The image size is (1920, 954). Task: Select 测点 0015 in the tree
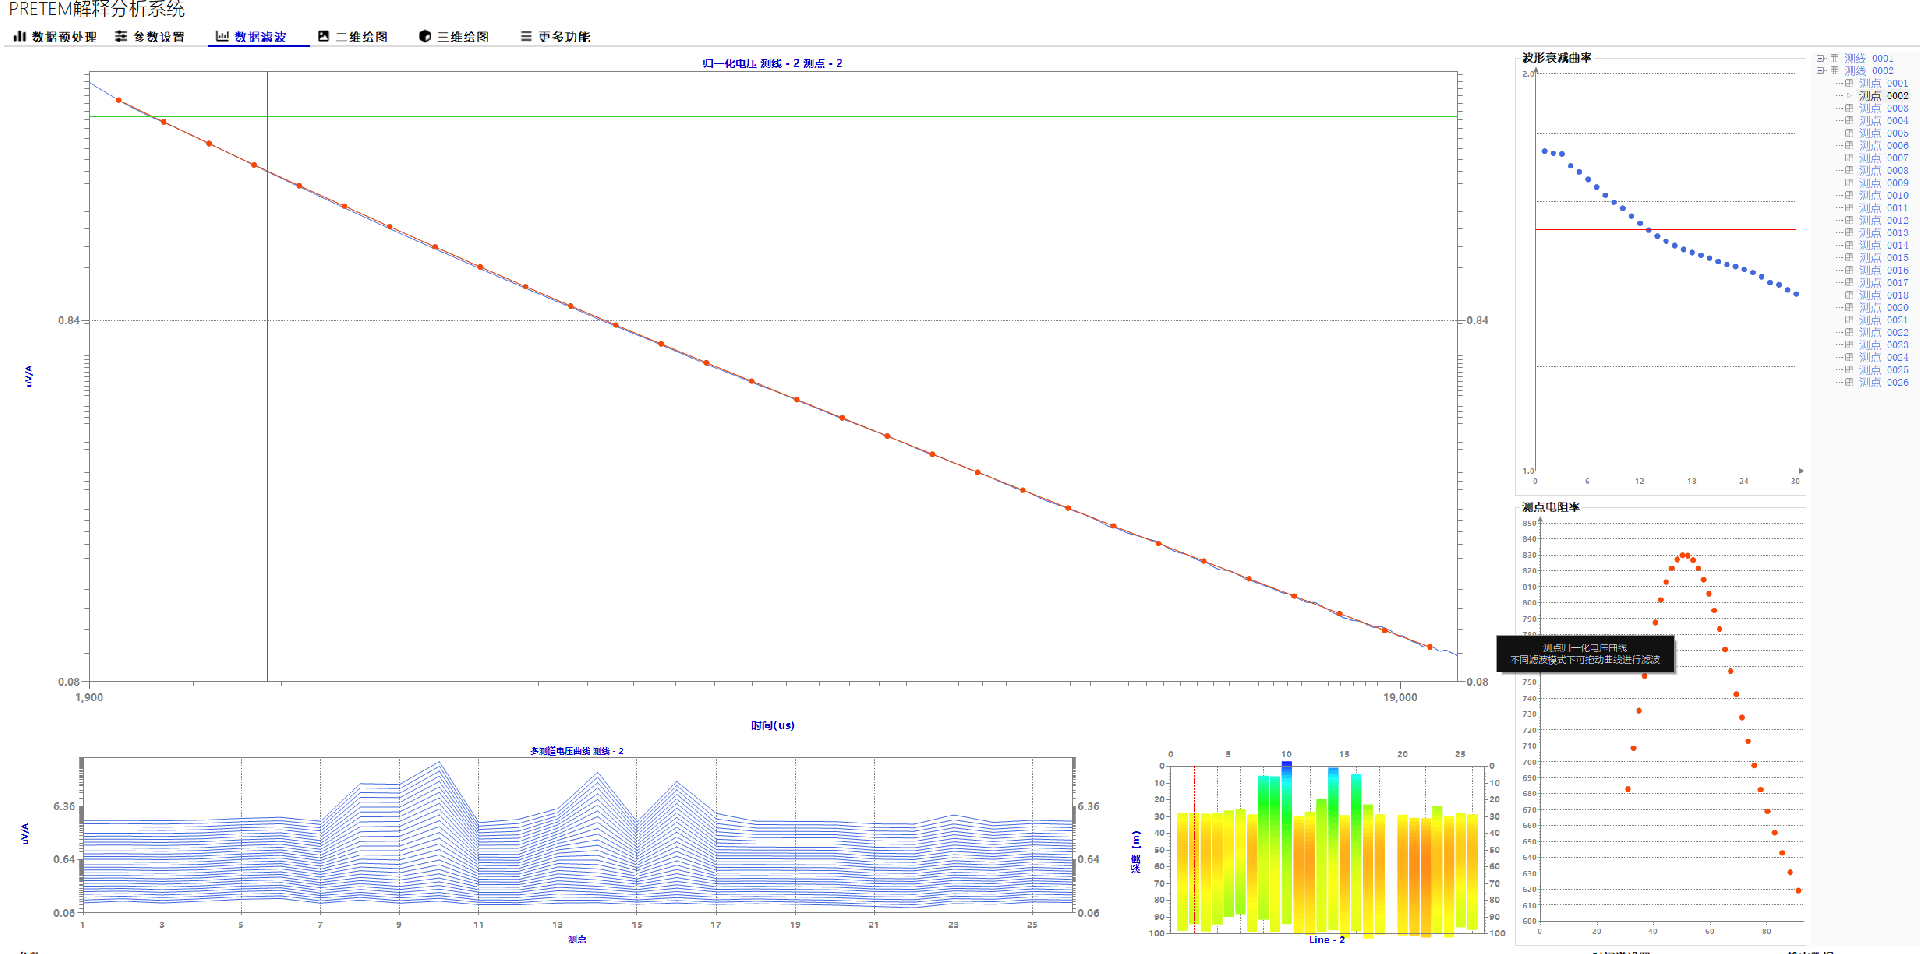[1883, 258]
